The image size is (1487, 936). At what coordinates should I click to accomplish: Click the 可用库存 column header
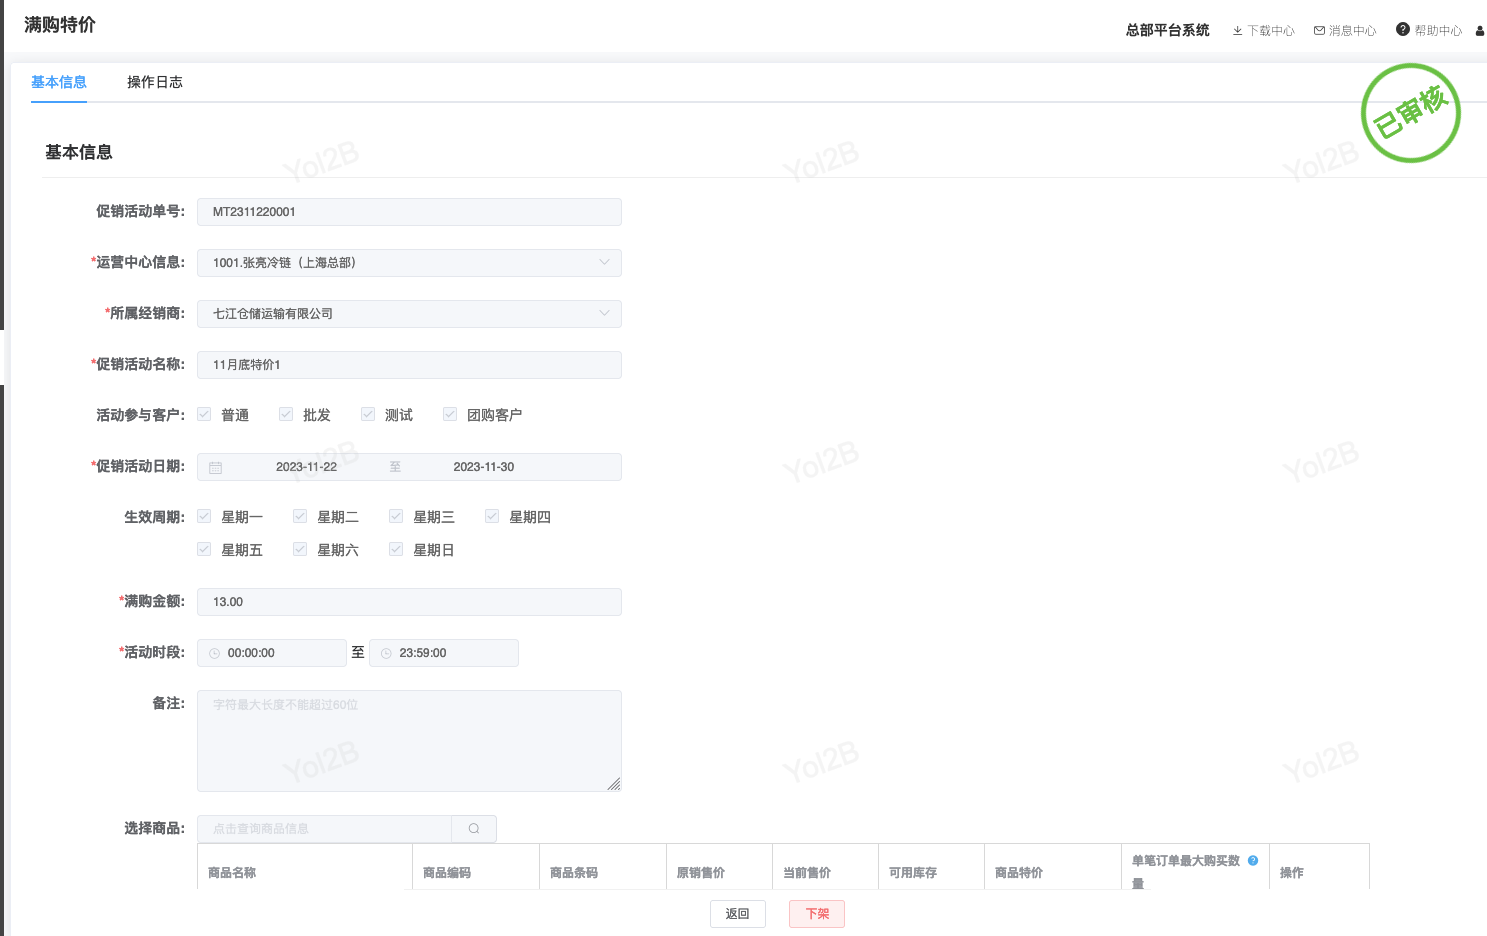pos(913,873)
